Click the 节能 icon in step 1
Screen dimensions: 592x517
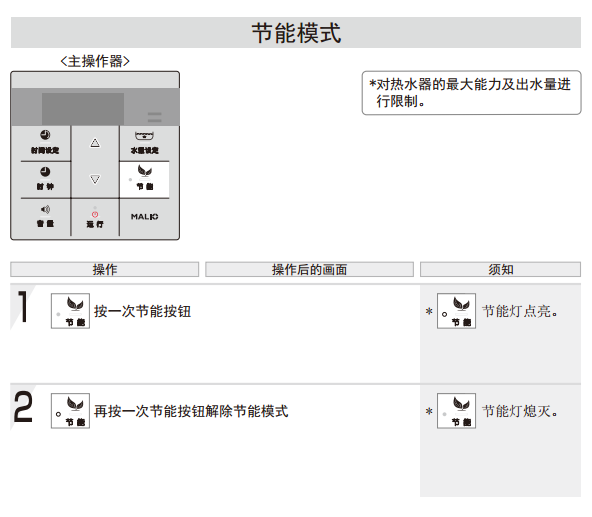click(70, 311)
